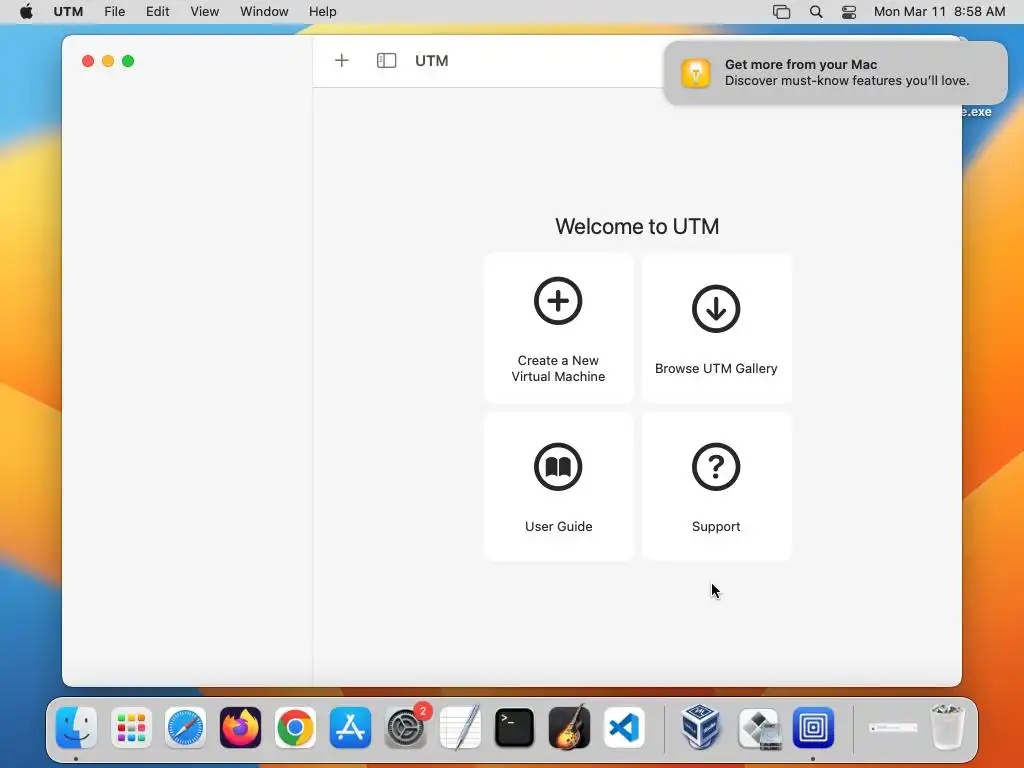Image resolution: width=1024 pixels, height=768 pixels.
Task: Open the File menu
Action: (x=114, y=12)
